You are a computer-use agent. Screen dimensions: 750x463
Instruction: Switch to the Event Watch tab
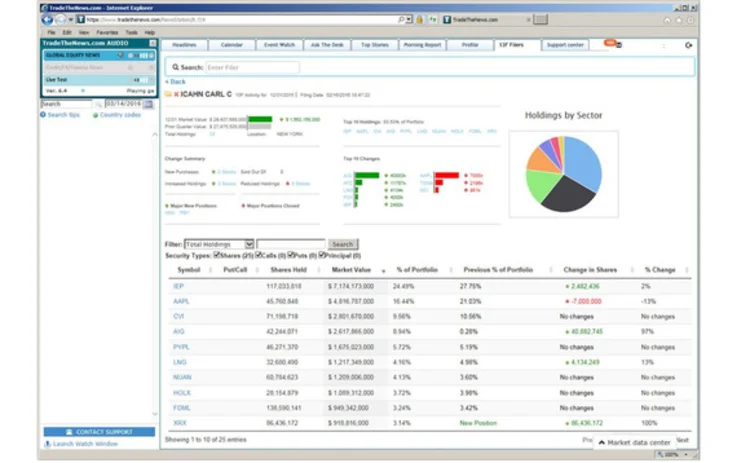[x=279, y=45]
